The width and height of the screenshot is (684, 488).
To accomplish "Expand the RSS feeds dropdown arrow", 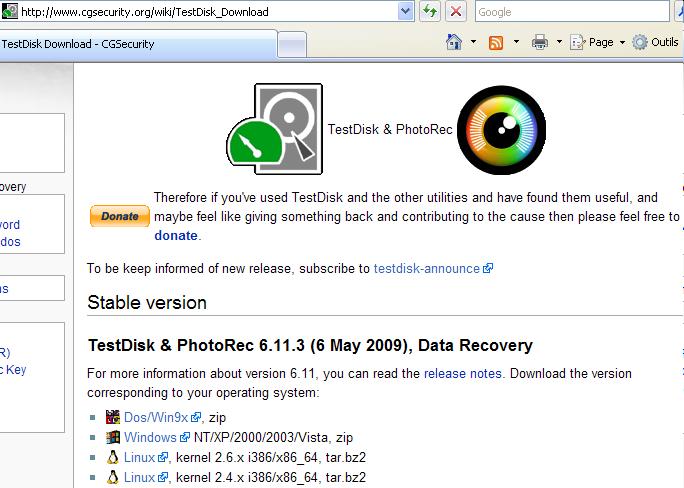I will (x=516, y=42).
